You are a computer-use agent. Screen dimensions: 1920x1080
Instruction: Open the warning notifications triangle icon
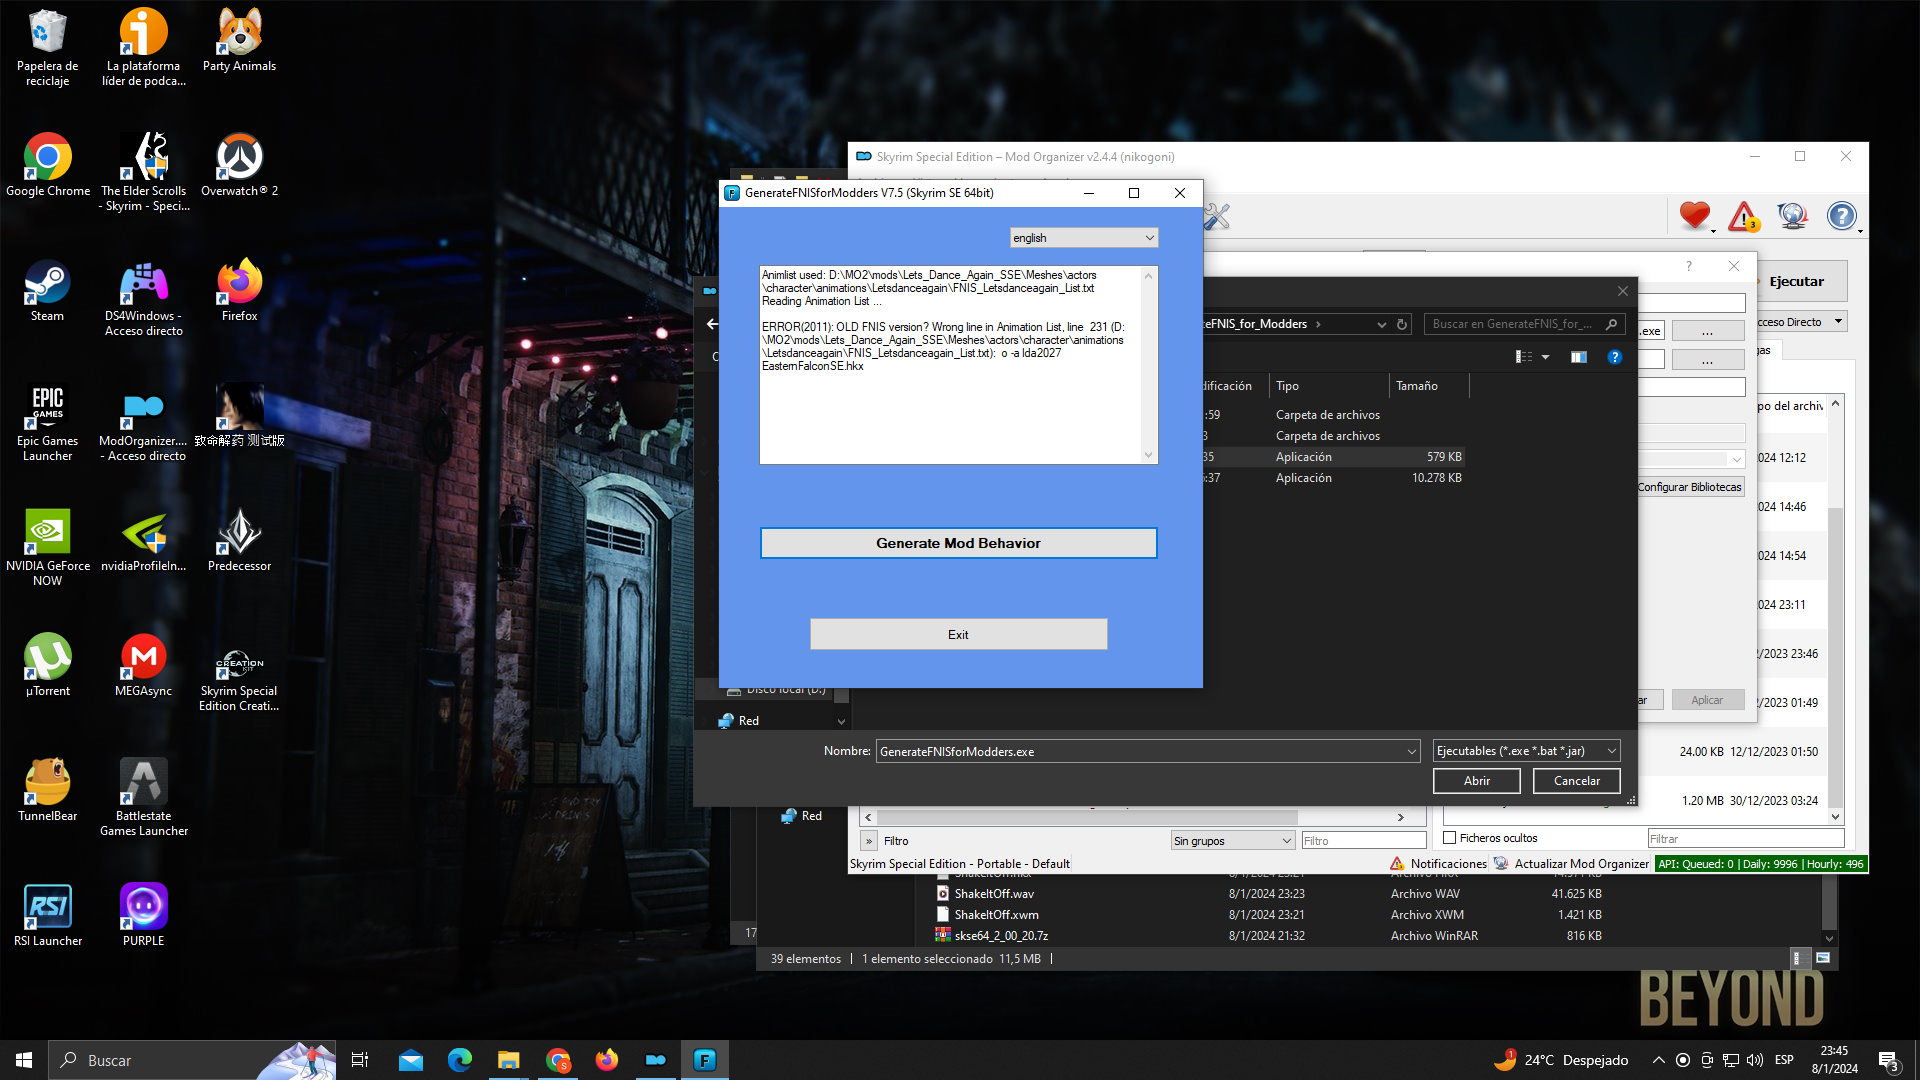pos(1744,216)
